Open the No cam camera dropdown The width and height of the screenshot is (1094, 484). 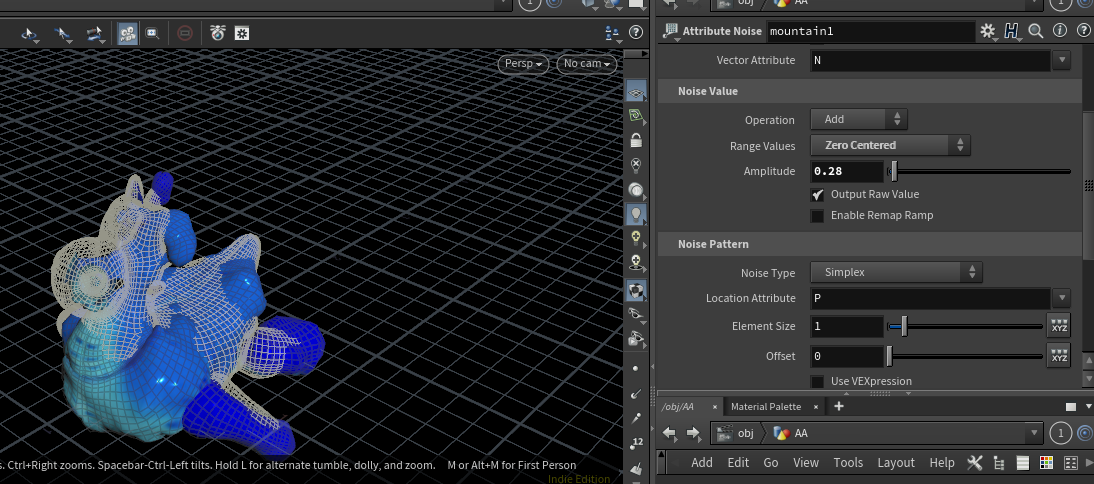click(x=587, y=63)
